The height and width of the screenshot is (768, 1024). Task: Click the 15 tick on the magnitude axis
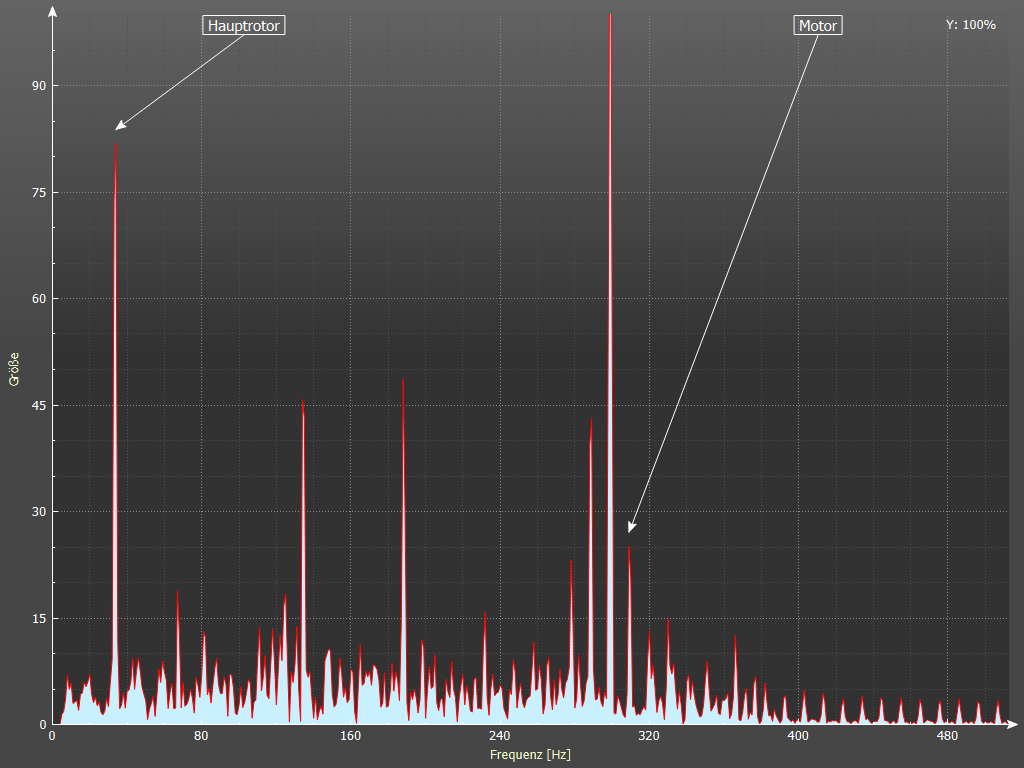(40, 618)
